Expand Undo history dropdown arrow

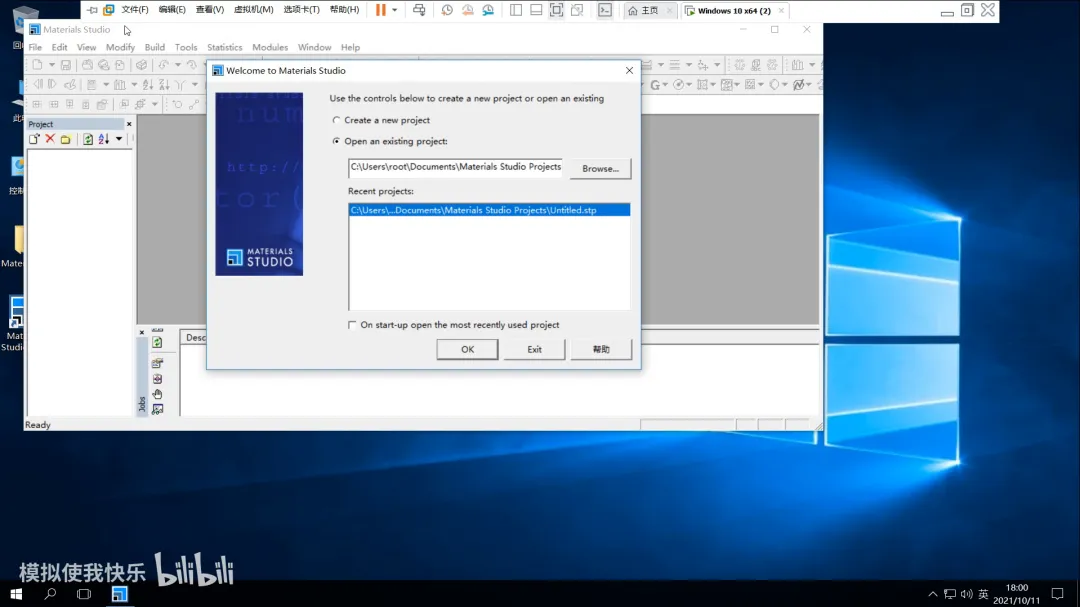click(178, 65)
